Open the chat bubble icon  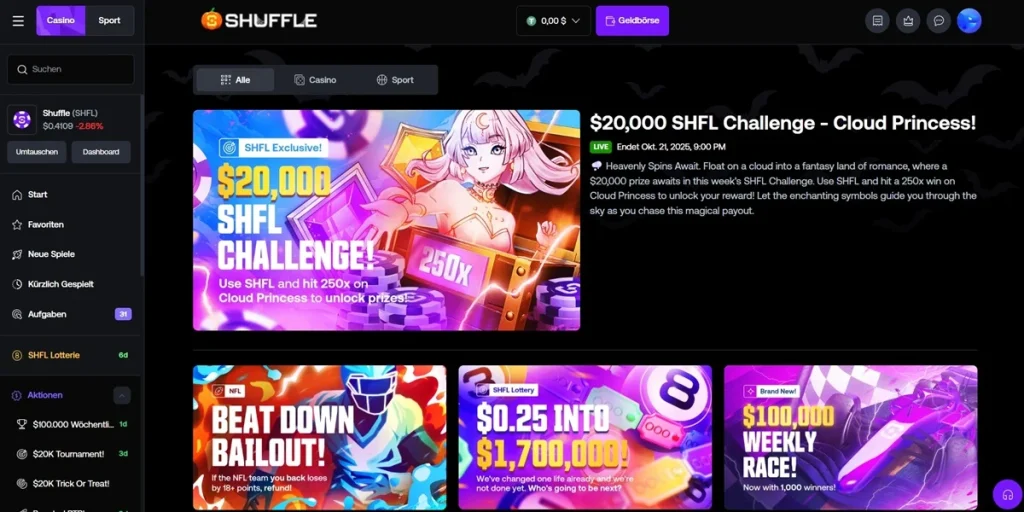(x=938, y=21)
